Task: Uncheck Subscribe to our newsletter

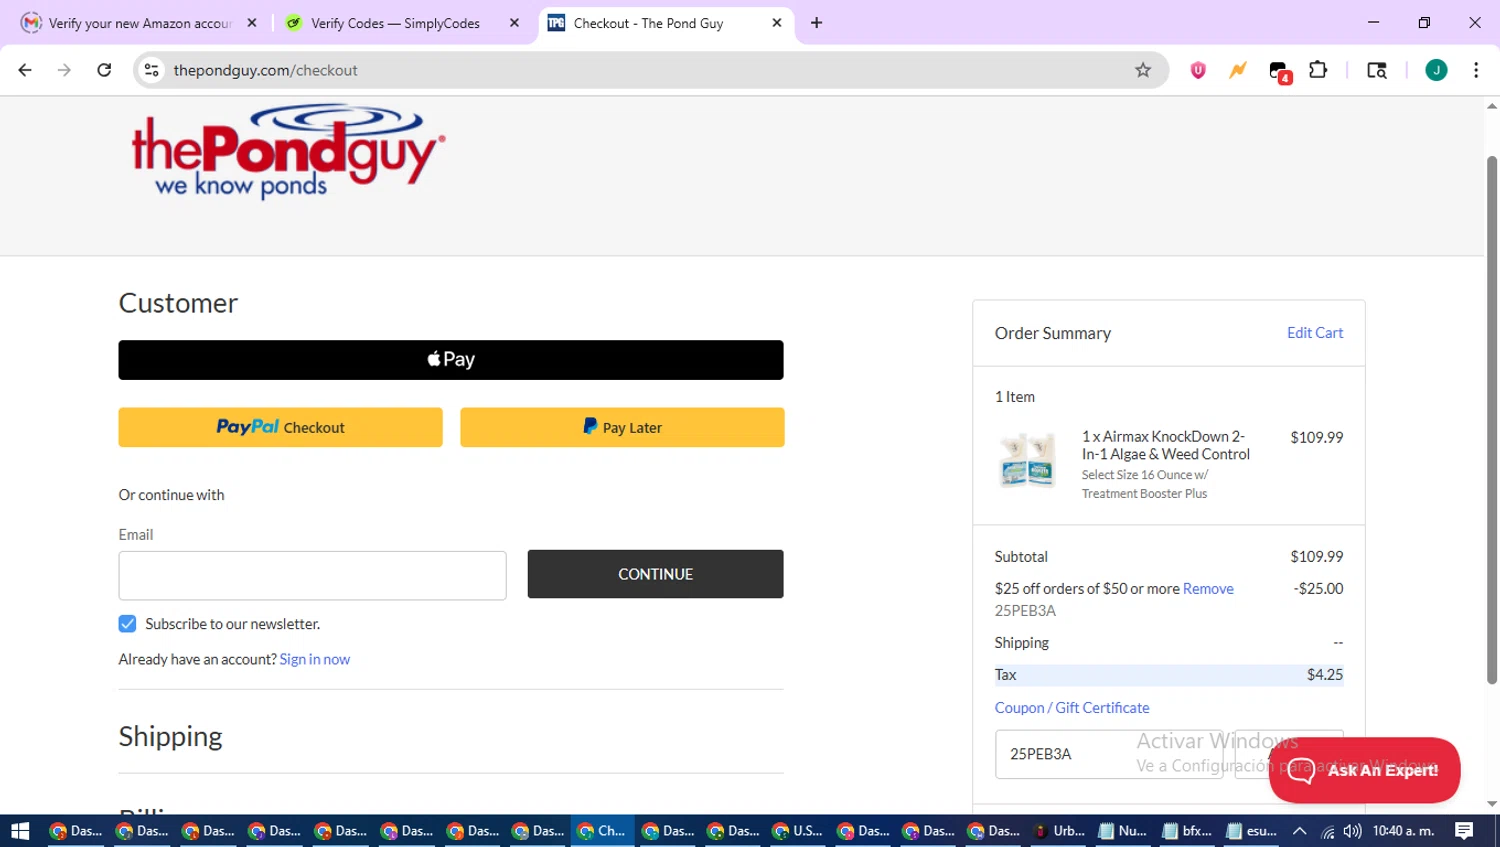Action: [127, 624]
